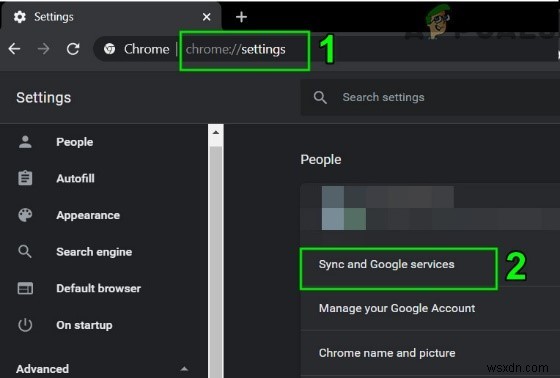Click the Chrome site info icon

tap(109, 49)
